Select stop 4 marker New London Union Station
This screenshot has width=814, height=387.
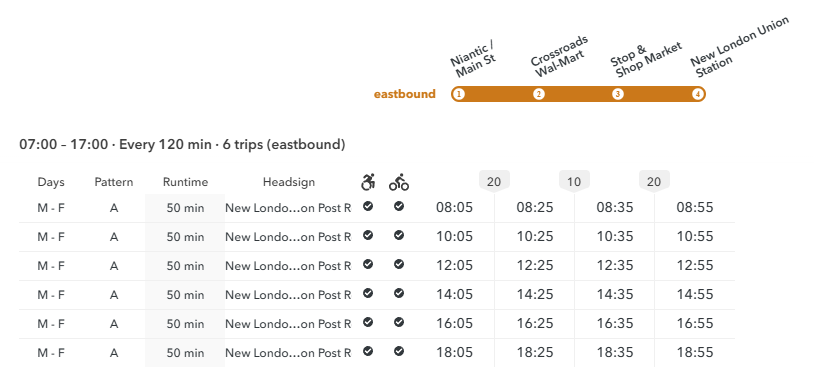(x=698, y=94)
